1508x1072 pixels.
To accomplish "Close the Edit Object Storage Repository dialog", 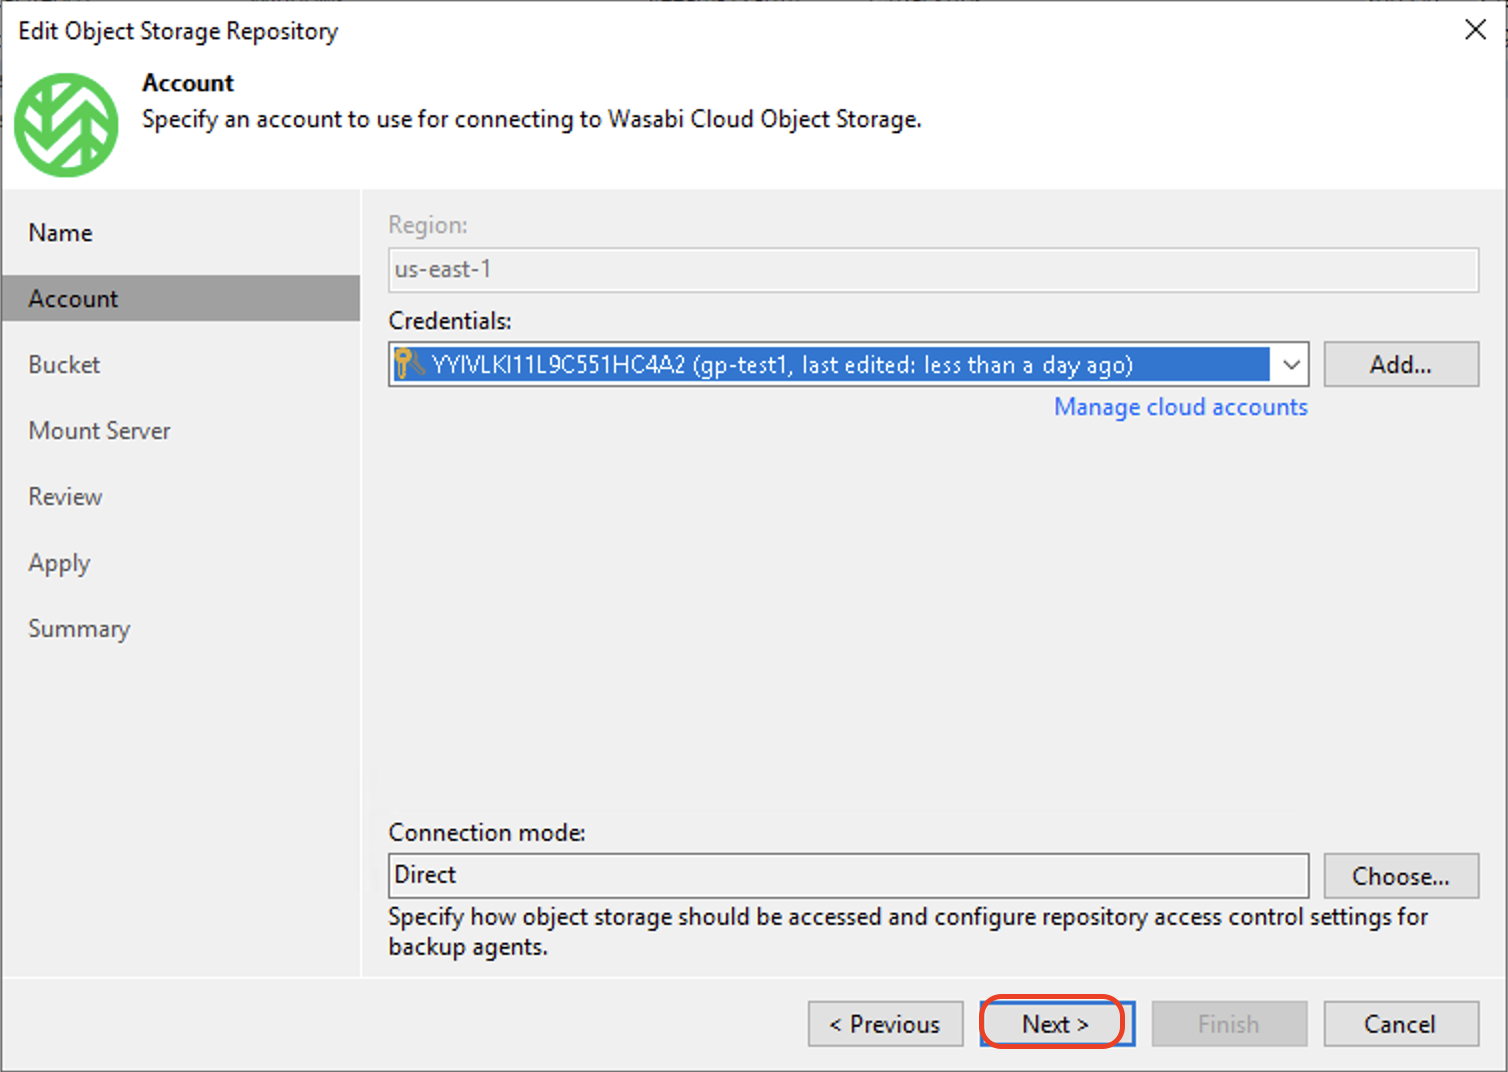I will (x=1475, y=30).
